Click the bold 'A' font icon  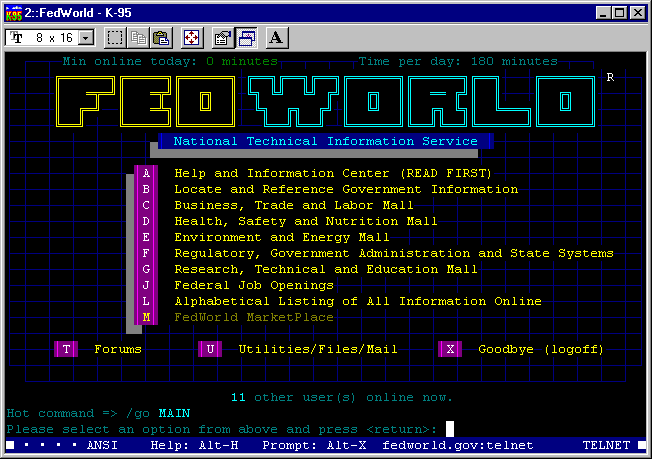point(277,38)
